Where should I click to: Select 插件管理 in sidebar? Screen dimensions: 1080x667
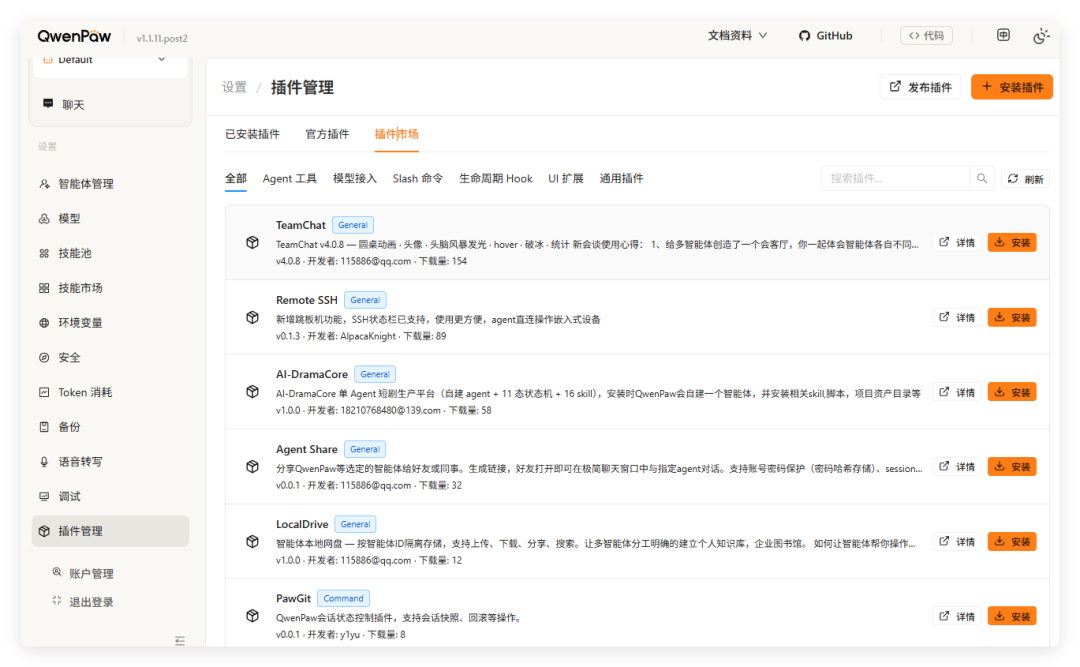tap(110, 531)
